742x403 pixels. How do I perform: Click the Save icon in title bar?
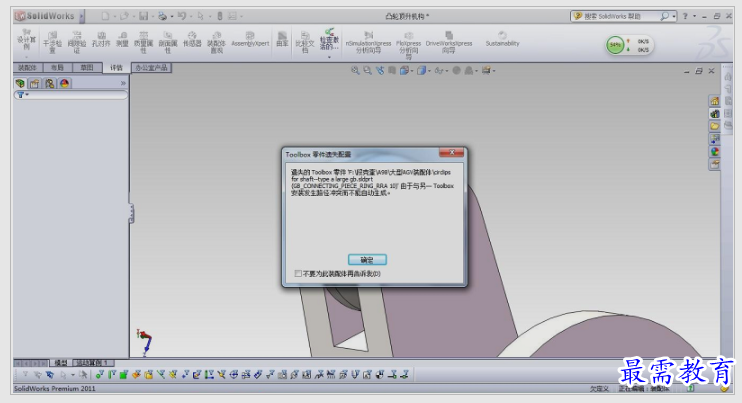coord(143,16)
